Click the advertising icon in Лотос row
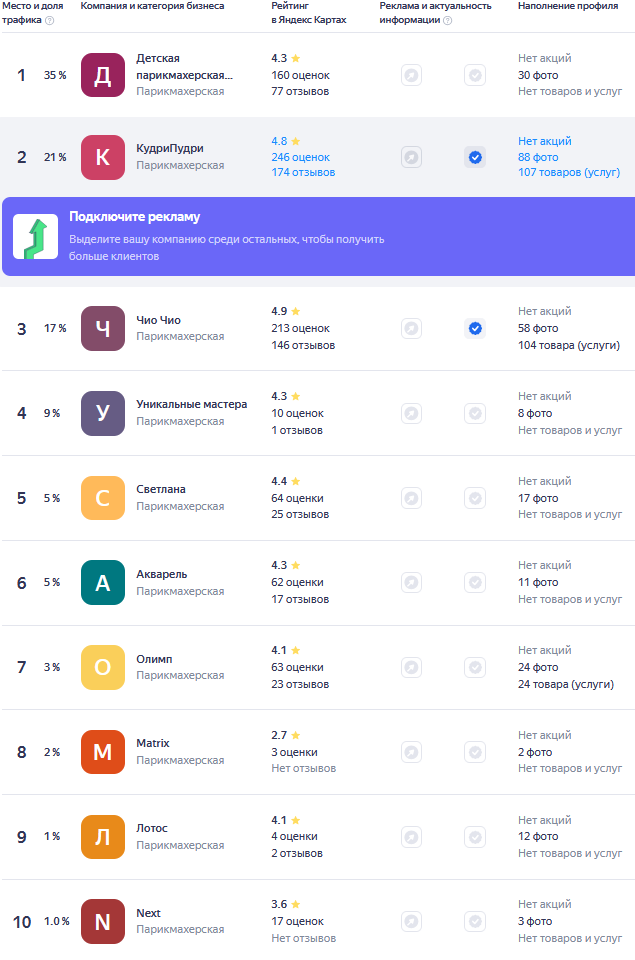This screenshot has height=960, width=635. tap(411, 837)
